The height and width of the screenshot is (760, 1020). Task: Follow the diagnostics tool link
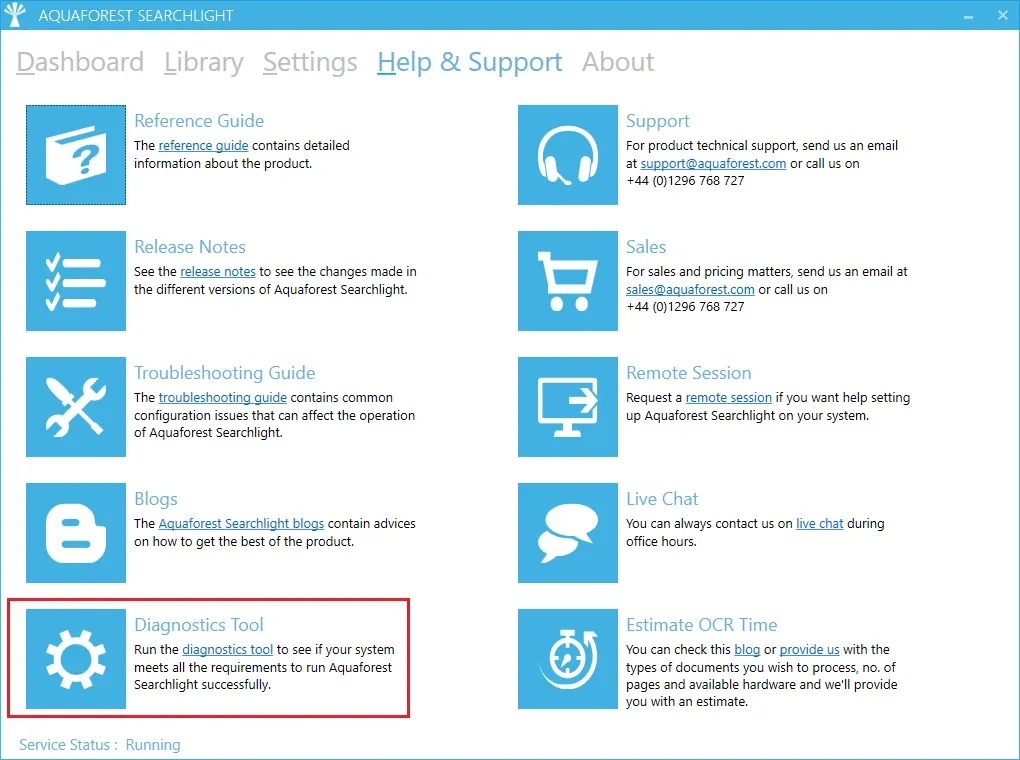click(x=228, y=649)
